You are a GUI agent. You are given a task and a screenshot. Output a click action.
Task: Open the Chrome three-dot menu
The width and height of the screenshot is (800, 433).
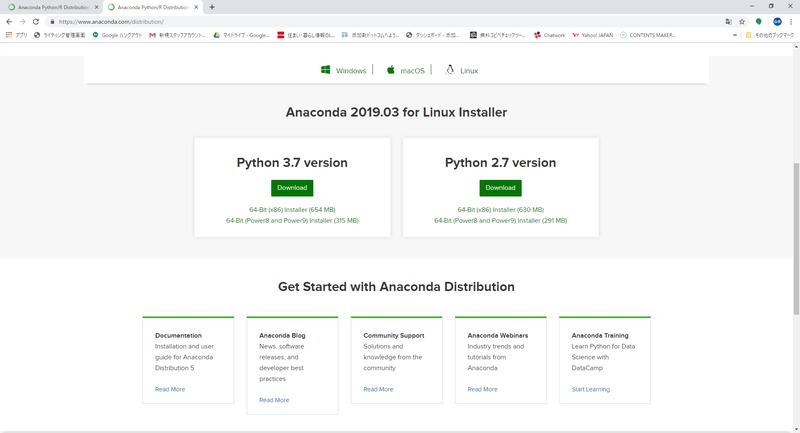791,21
